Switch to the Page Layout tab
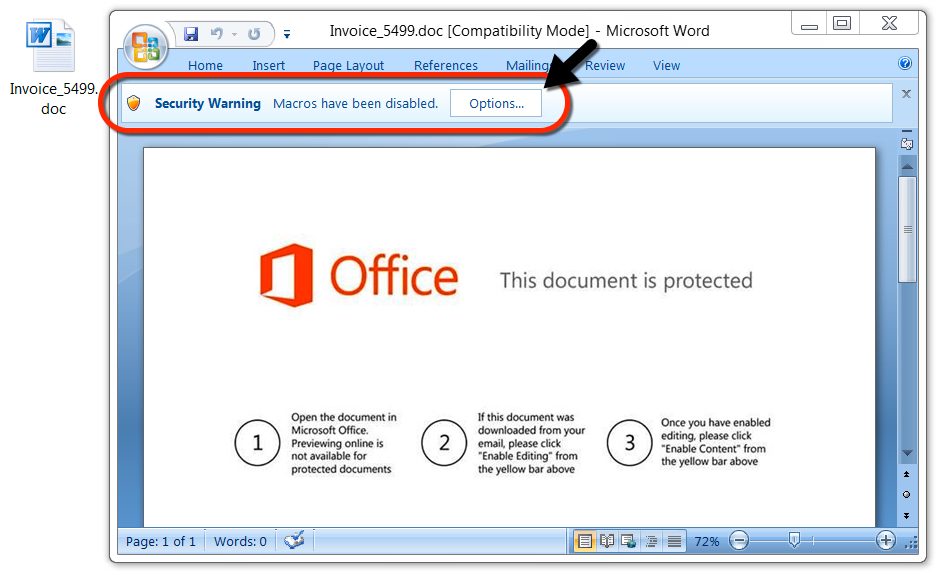This screenshot has height=575, width=938. [348, 65]
